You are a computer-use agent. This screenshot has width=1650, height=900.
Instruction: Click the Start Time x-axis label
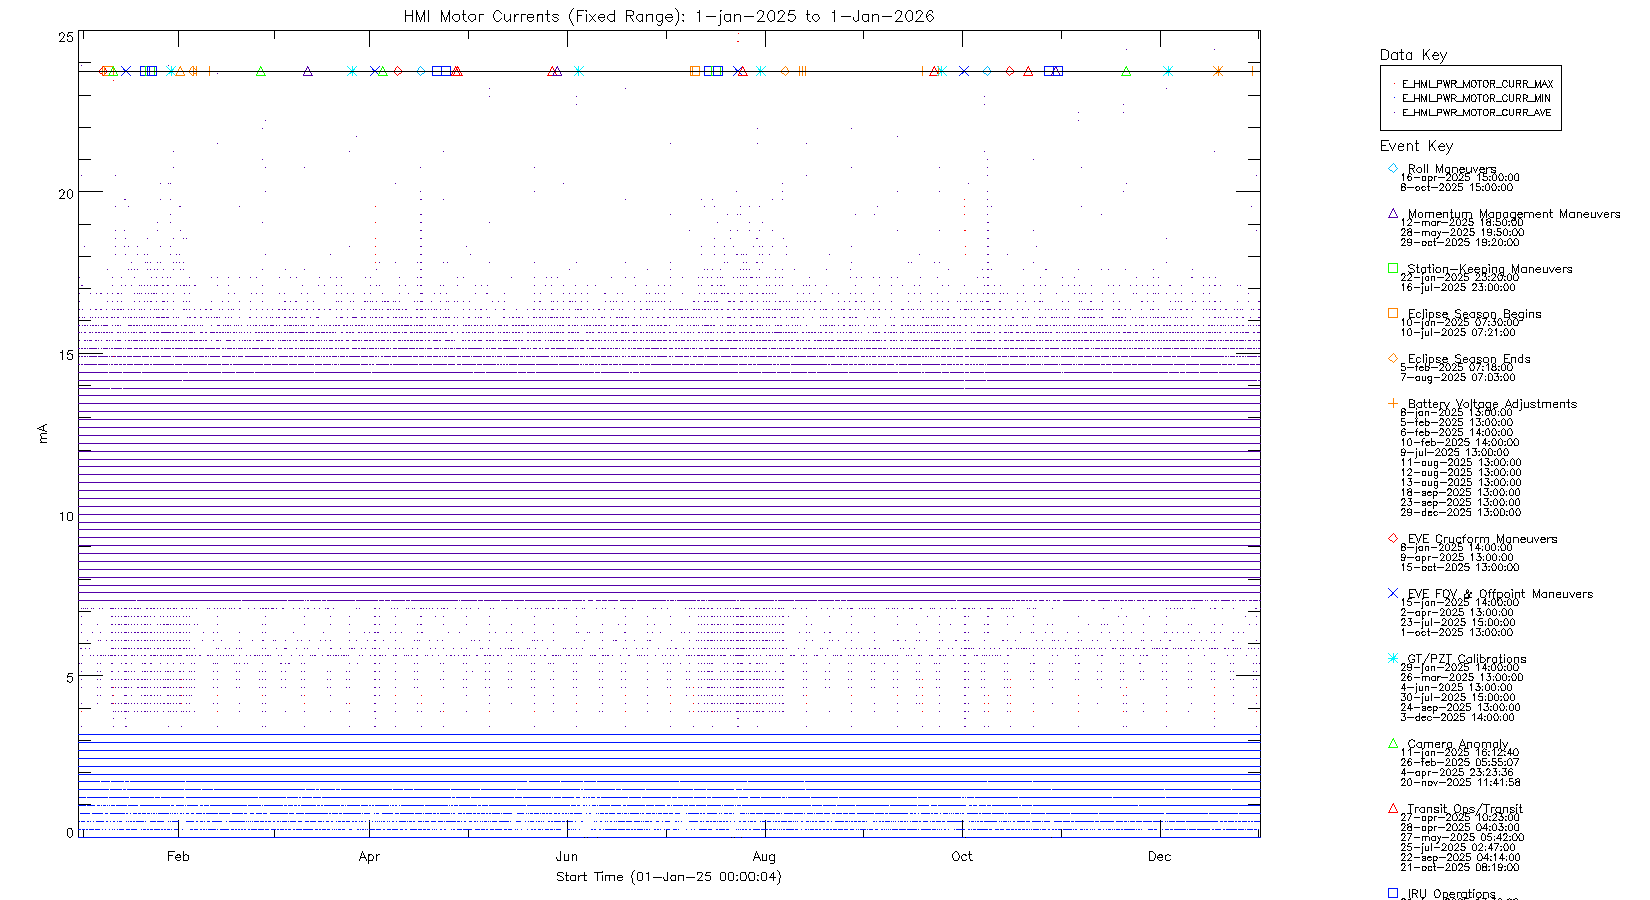(668, 877)
